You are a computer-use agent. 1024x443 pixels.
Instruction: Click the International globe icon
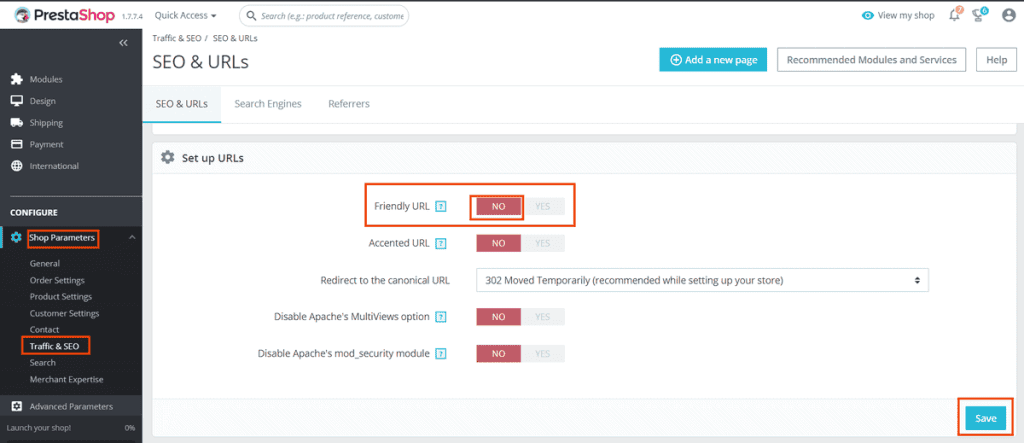coord(17,166)
